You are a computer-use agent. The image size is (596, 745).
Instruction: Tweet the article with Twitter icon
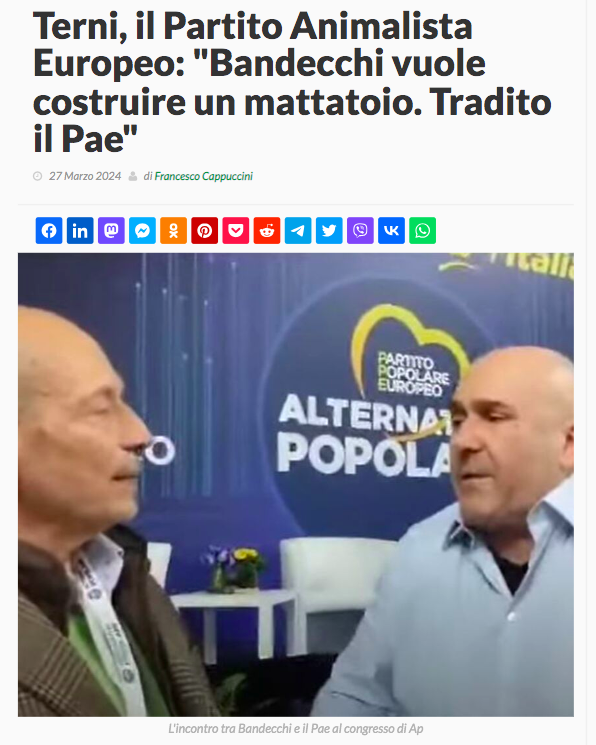click(x=329, y=230)
